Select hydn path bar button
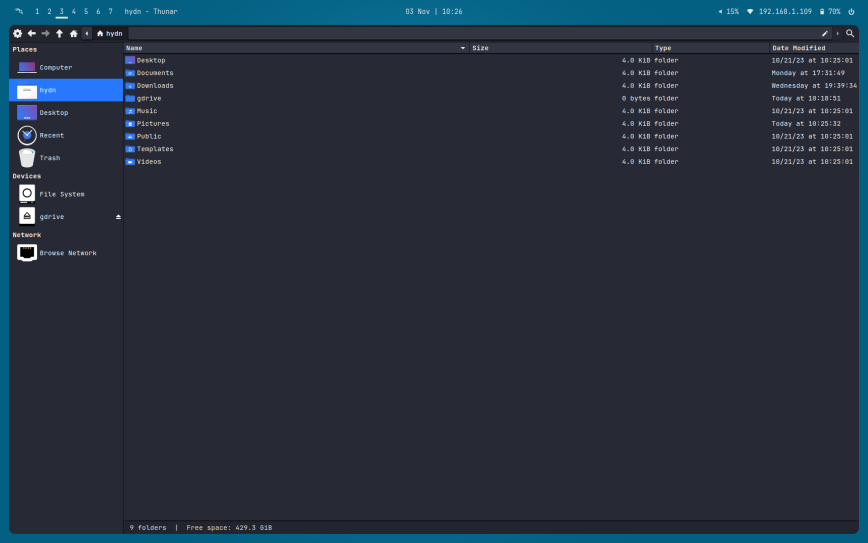868x543 pixels. [x=110, y=34]
